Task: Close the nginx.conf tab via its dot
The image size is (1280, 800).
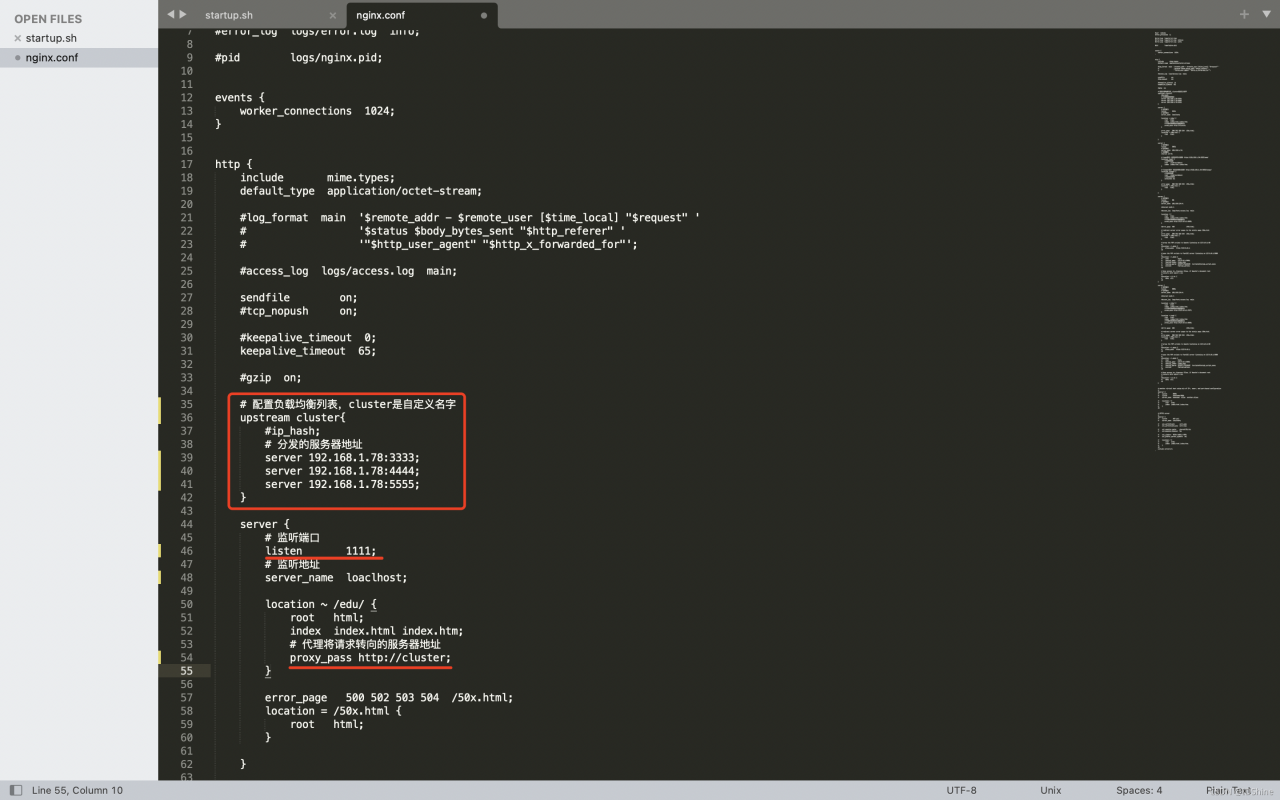Action: click(x=484, y=16)
